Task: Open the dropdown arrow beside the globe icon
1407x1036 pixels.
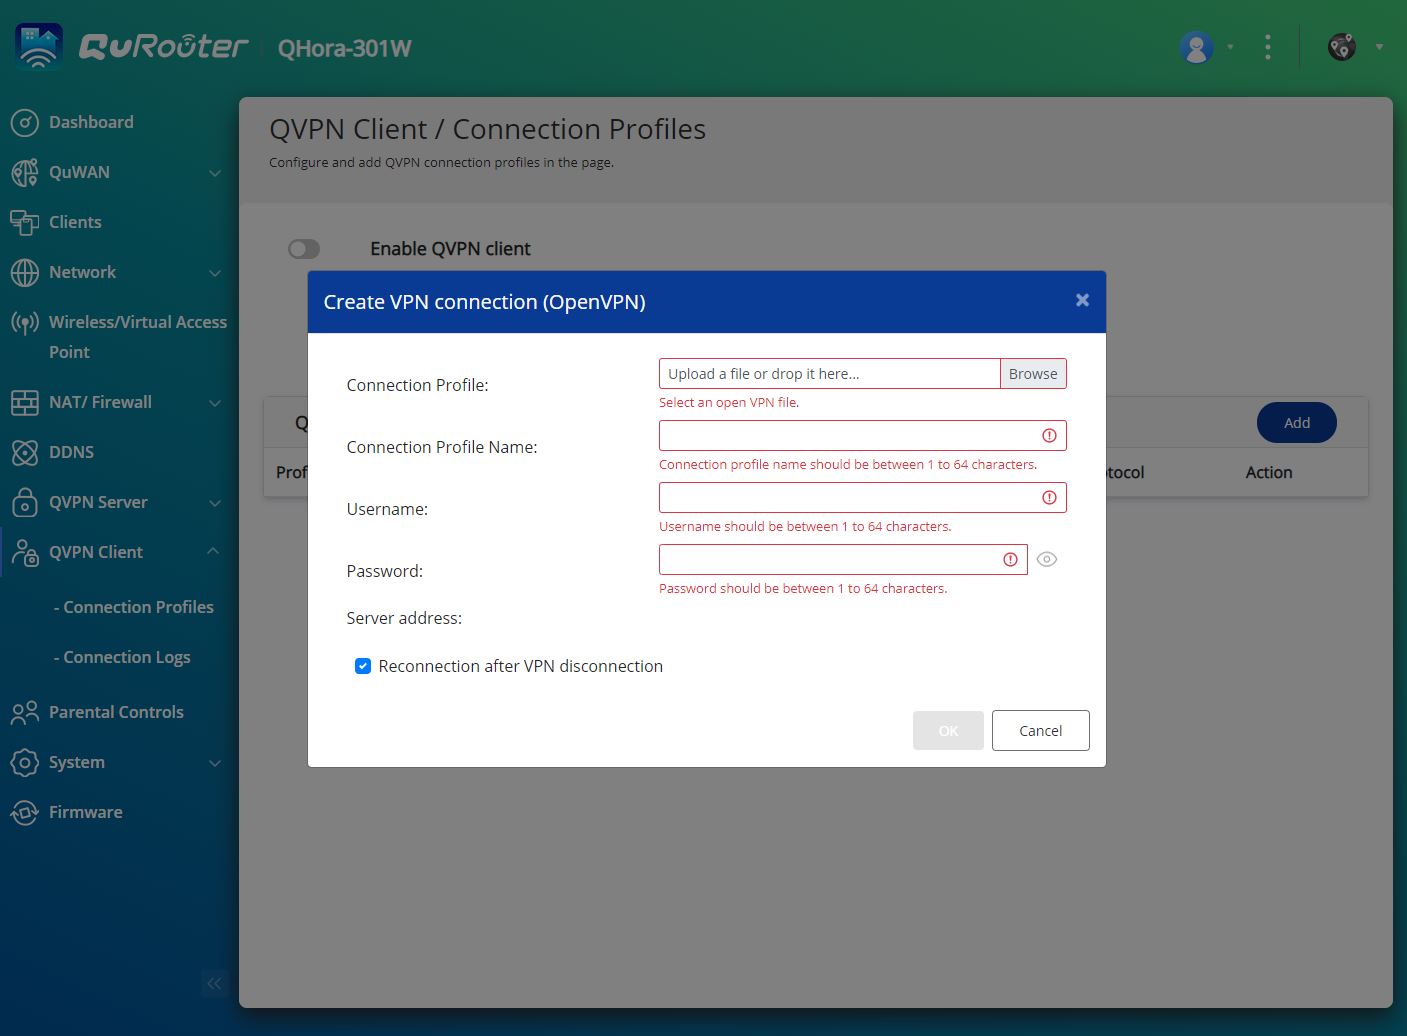Action: (1380, 47)
